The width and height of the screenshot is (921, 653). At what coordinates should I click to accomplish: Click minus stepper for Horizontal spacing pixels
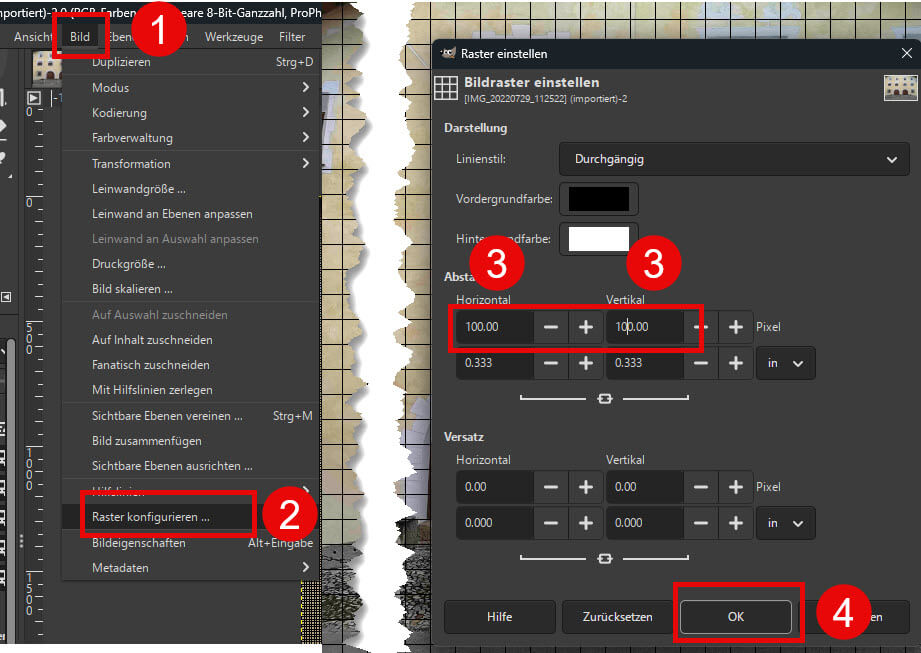pos(551,327)
